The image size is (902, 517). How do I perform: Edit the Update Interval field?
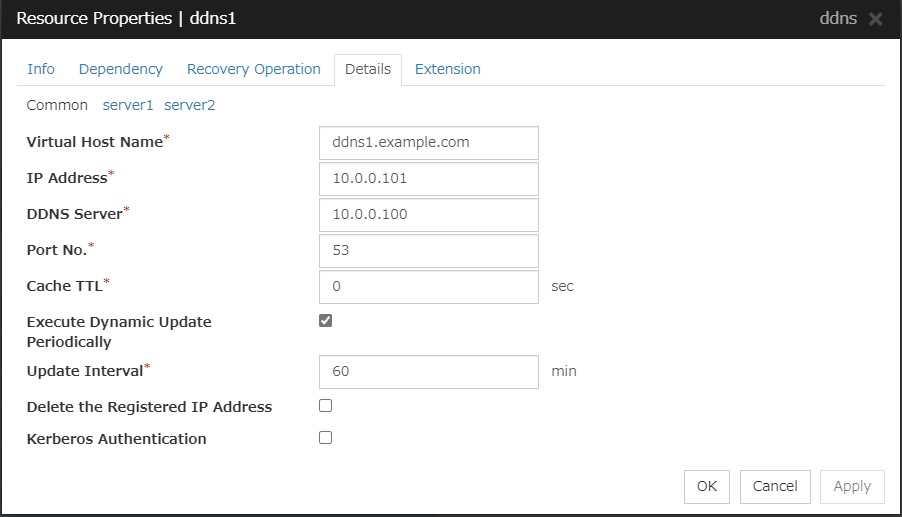(428, 371)
